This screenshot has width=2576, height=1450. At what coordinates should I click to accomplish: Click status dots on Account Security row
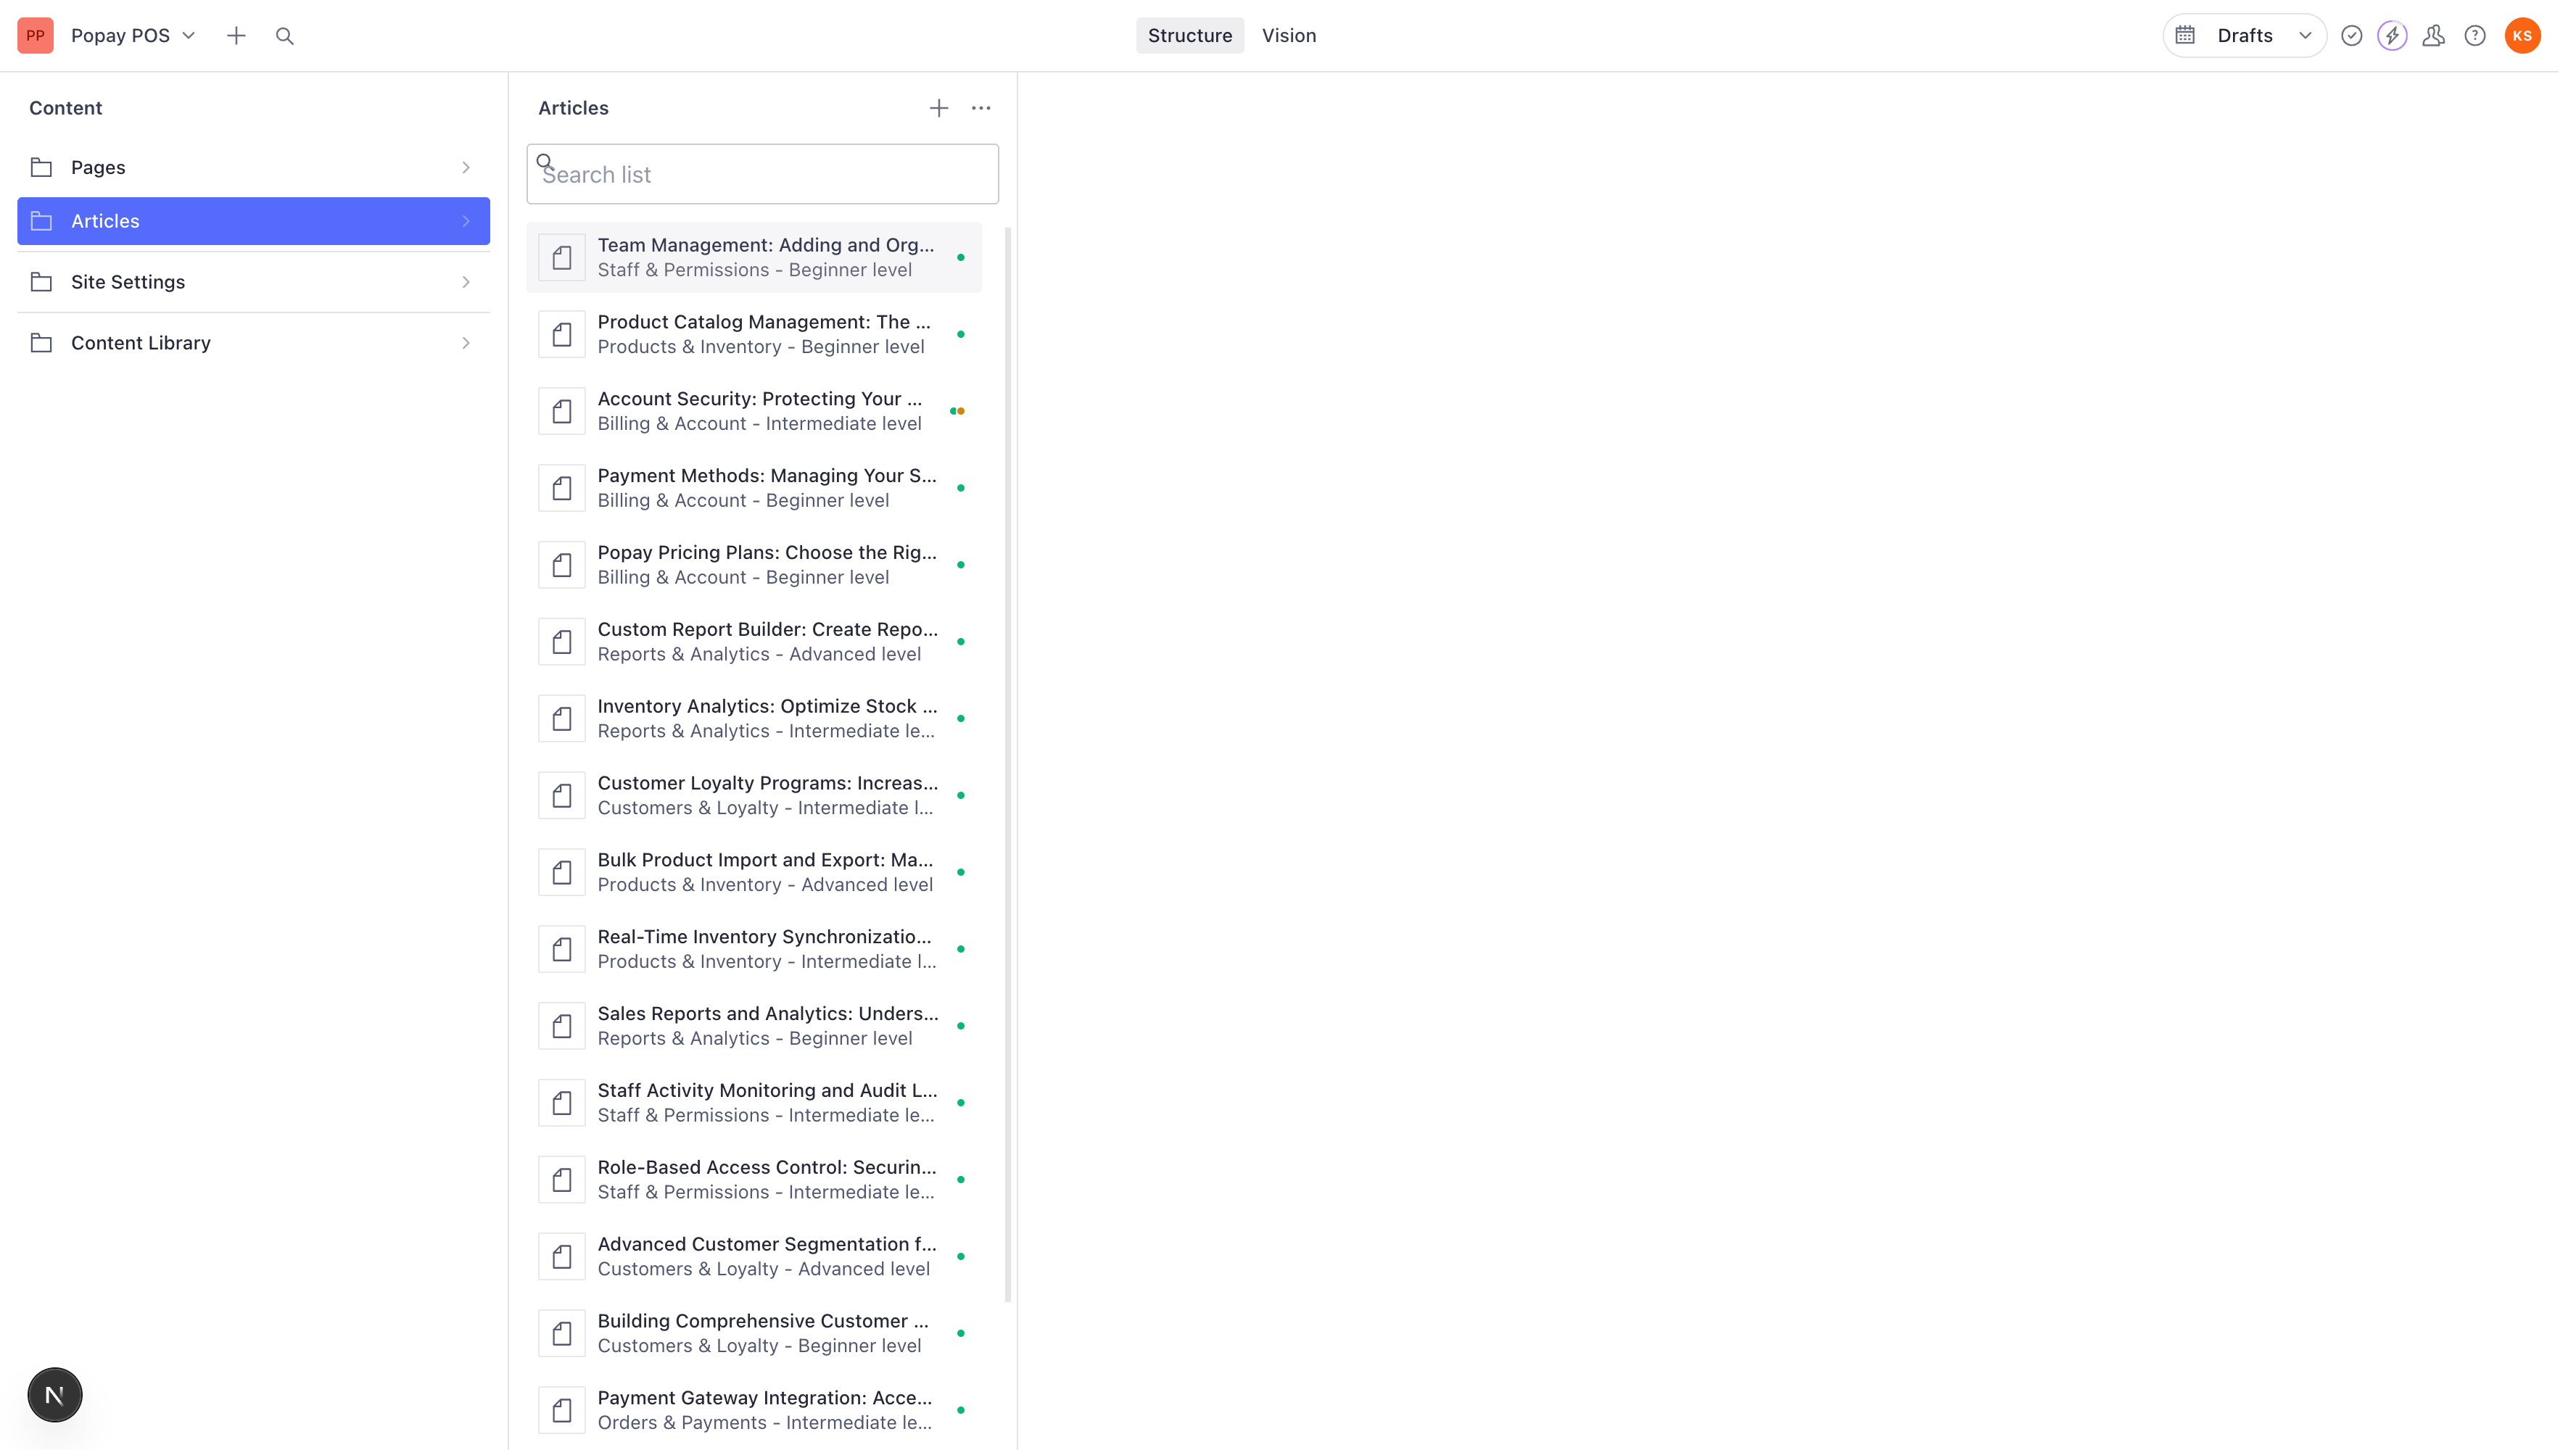[x=957, y=411]
